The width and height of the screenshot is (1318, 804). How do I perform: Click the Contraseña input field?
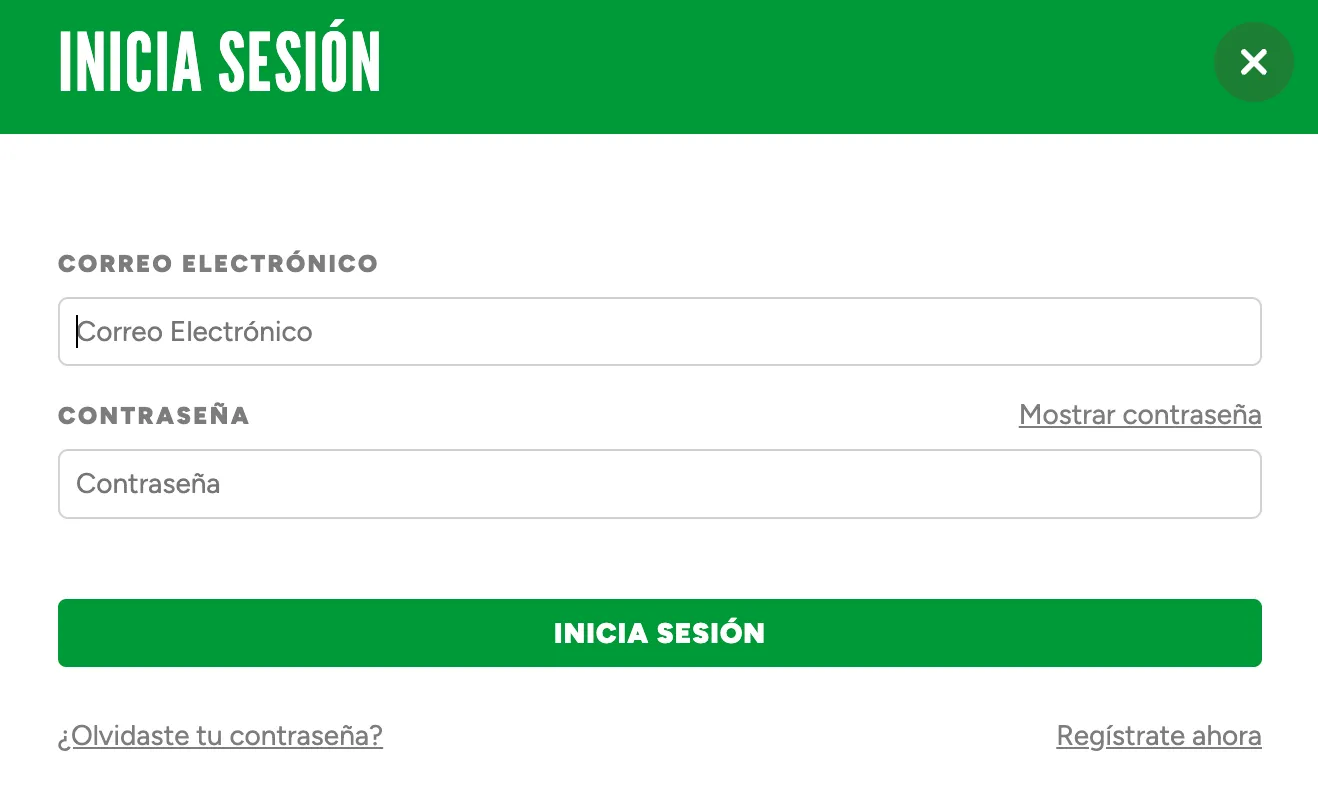pyautogui.click(x=659, y=483)
